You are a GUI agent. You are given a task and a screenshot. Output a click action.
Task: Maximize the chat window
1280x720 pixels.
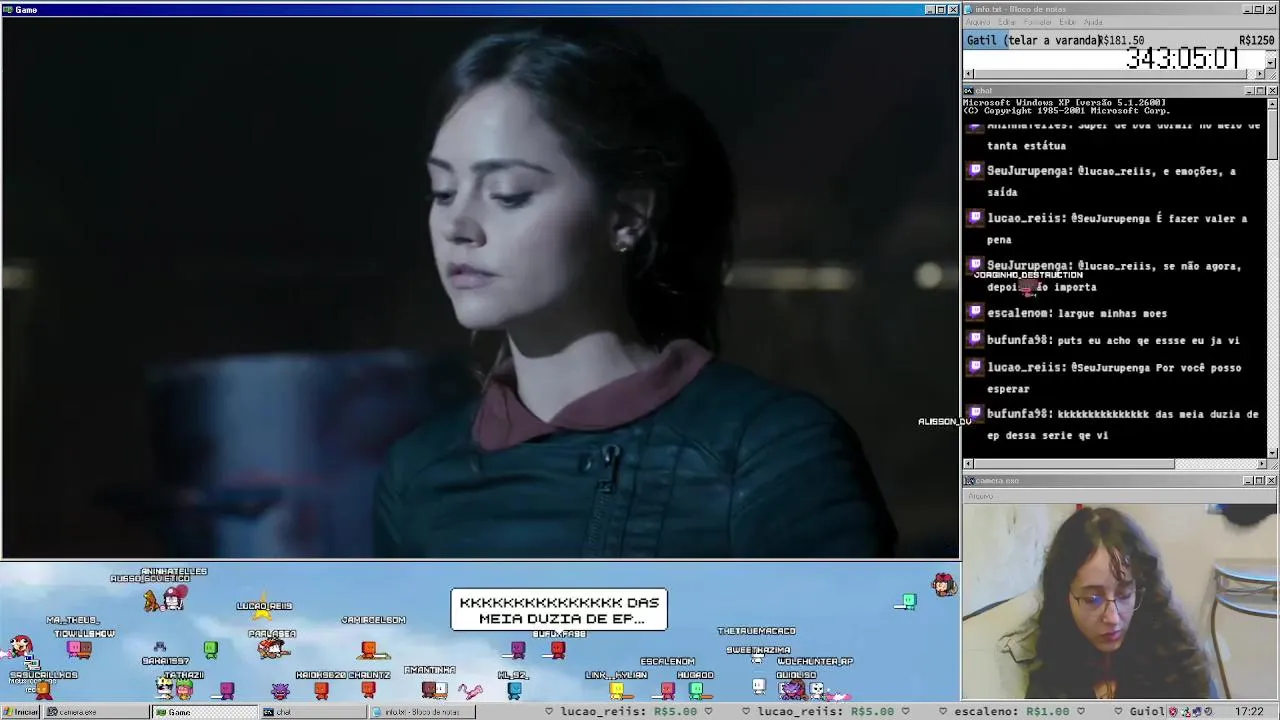tap(1260, 90)
